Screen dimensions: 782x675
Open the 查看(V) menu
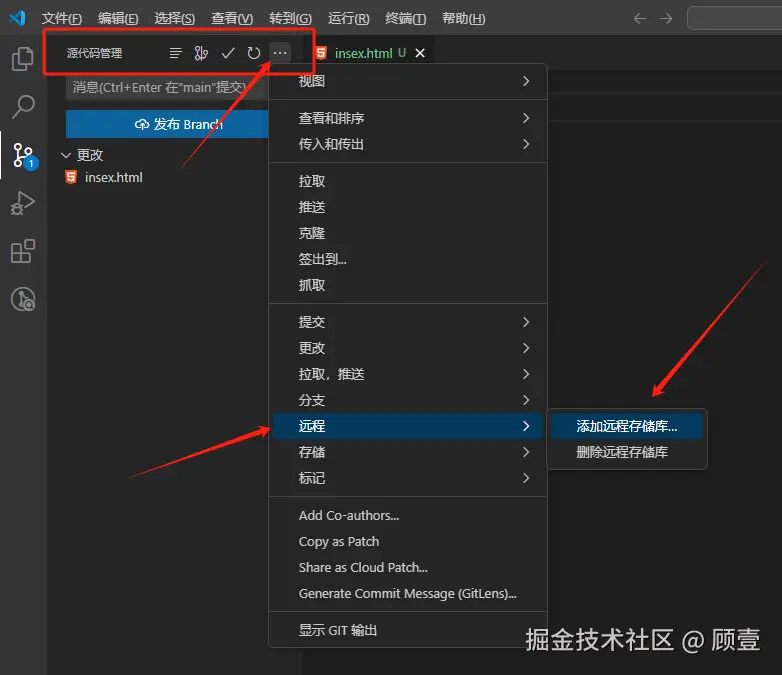click(232, 19)
